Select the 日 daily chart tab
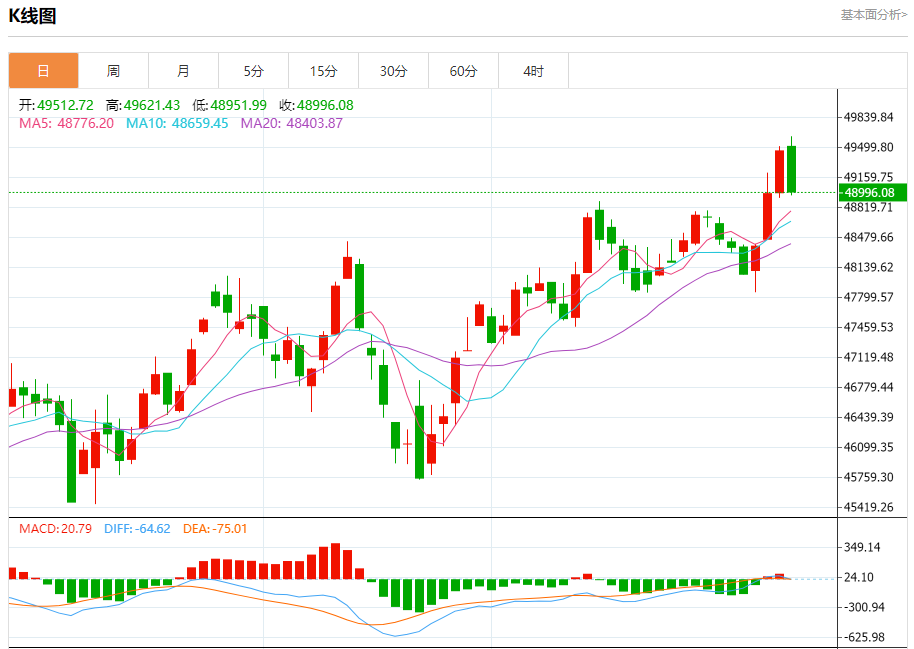This screenshot has width=914, height=649. click(x=44, y=71)
